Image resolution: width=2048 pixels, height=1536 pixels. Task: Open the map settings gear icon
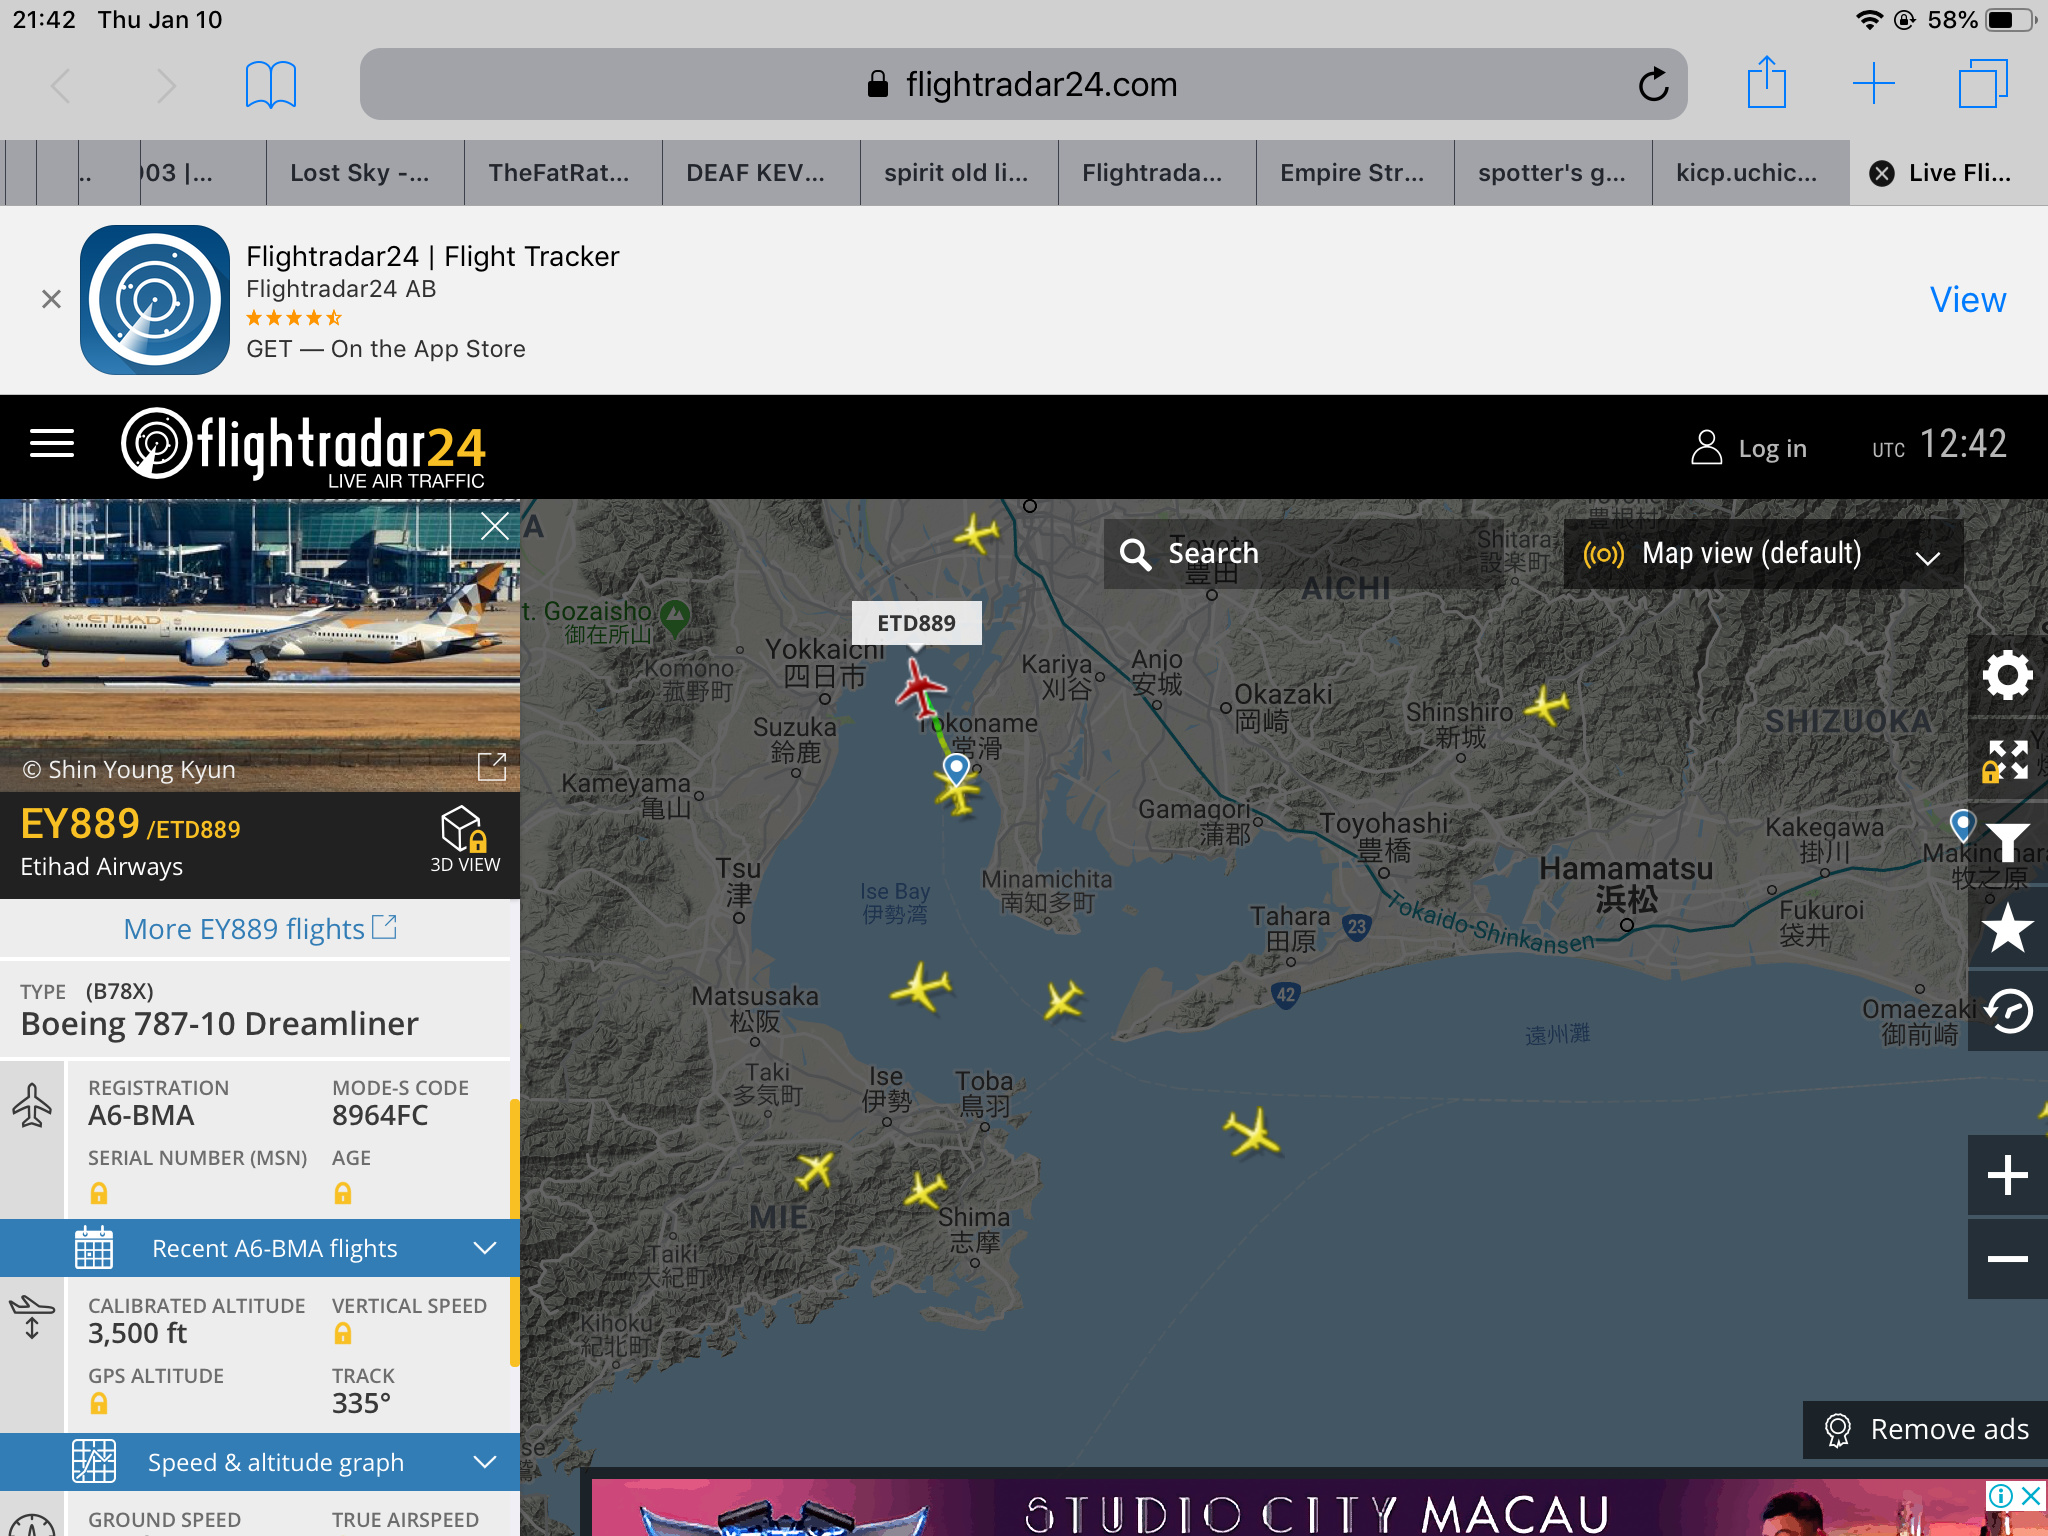[2007, 676]
